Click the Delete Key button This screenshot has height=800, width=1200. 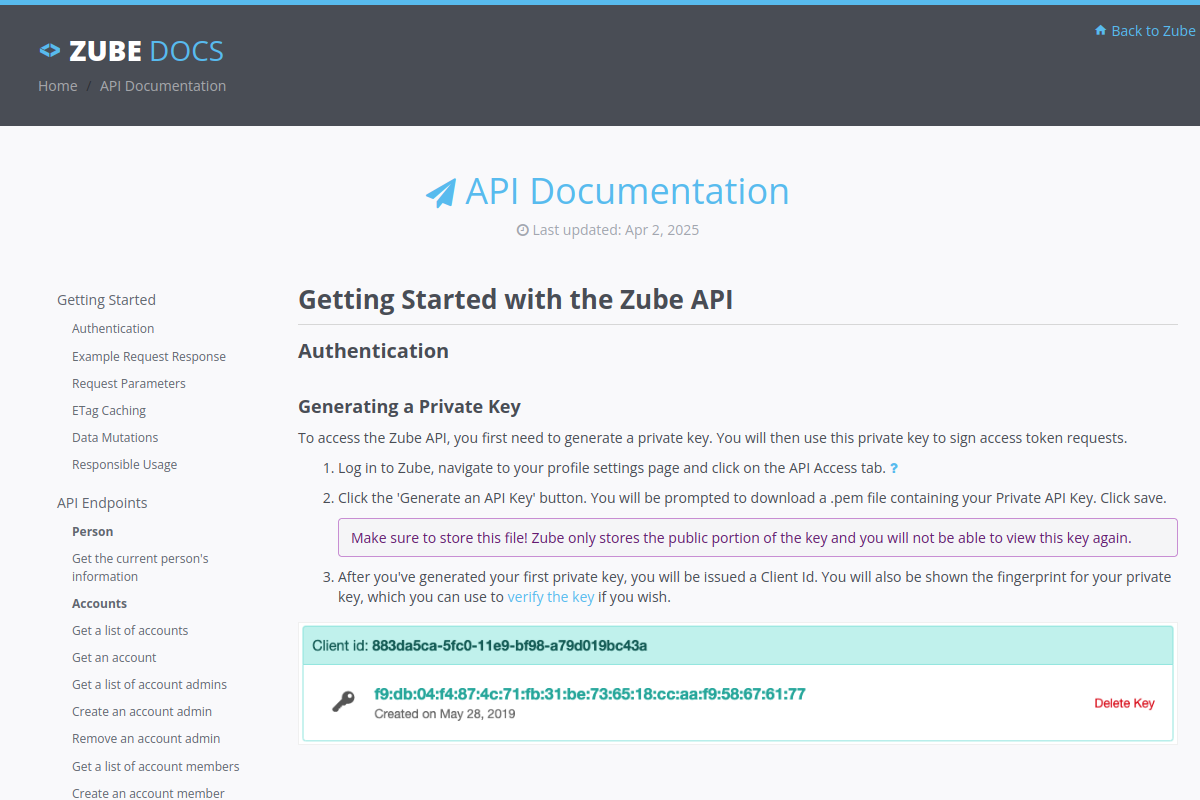[x=1125, y=703]
